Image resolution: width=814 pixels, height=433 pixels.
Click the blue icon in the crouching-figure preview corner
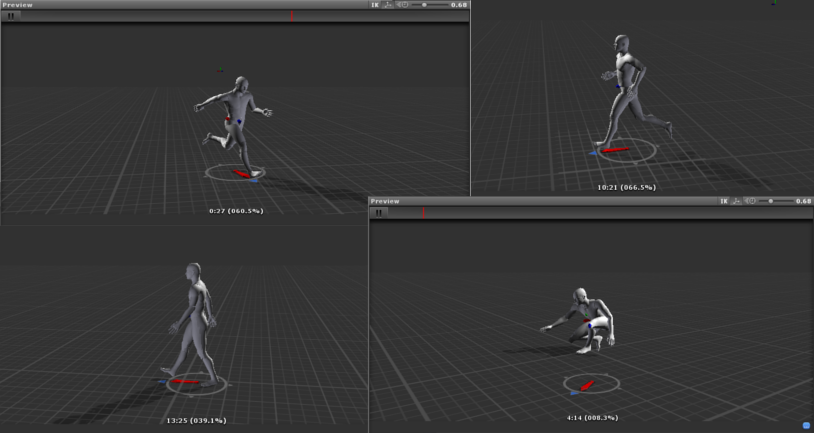coord(806,425)
